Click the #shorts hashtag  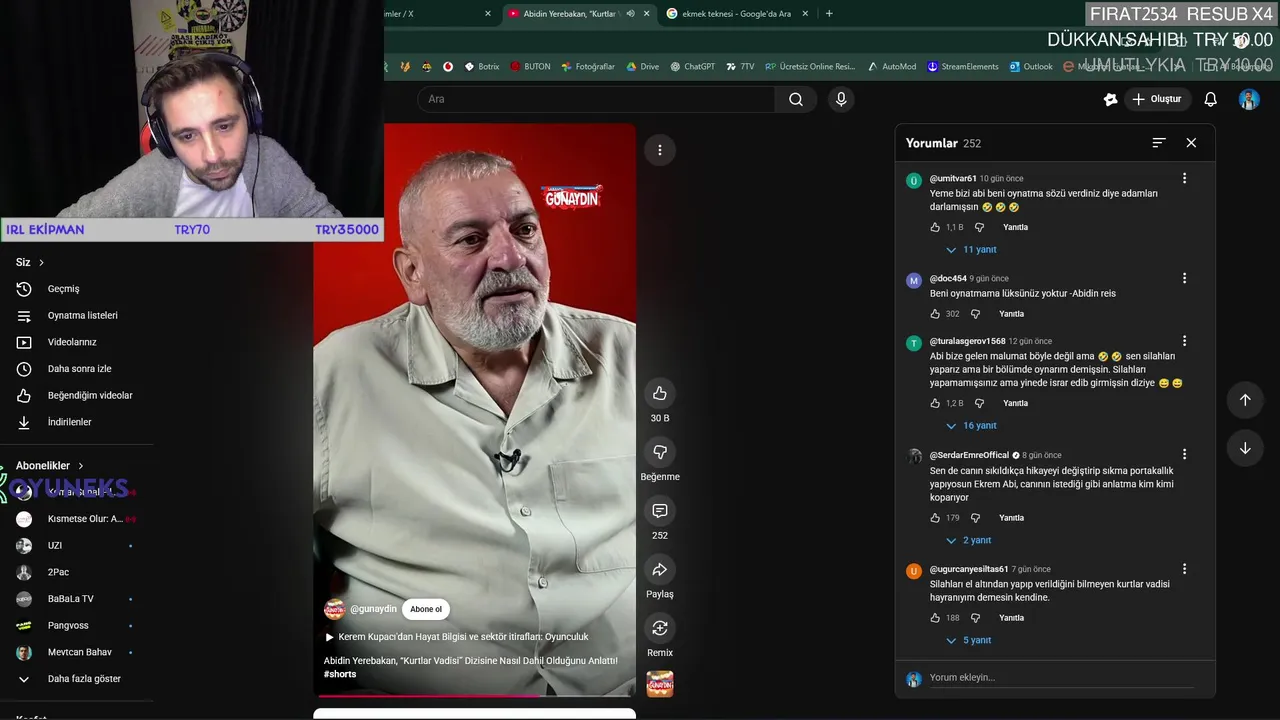pyautogui.click(x=340, y=674)
